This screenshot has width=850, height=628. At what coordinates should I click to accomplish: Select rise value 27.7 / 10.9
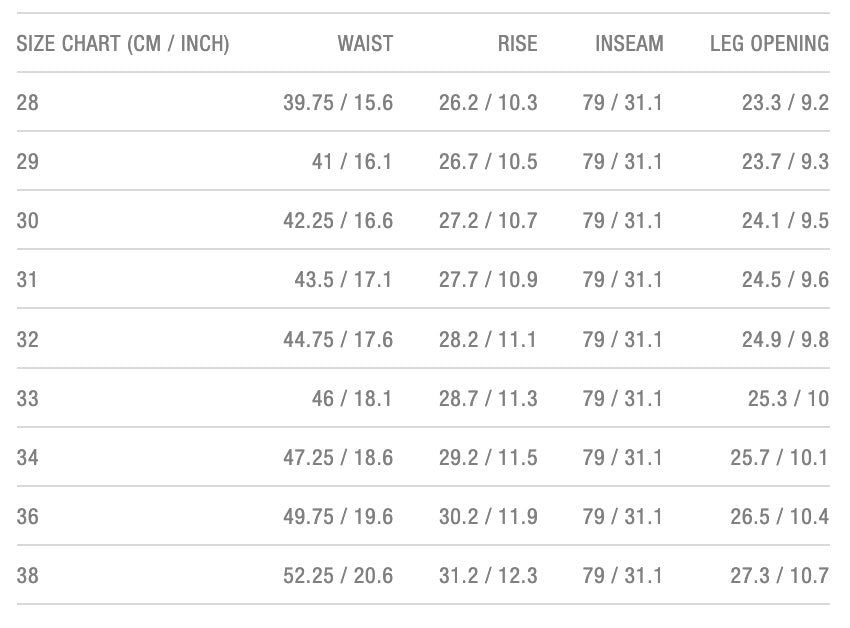tap(488, 279)
